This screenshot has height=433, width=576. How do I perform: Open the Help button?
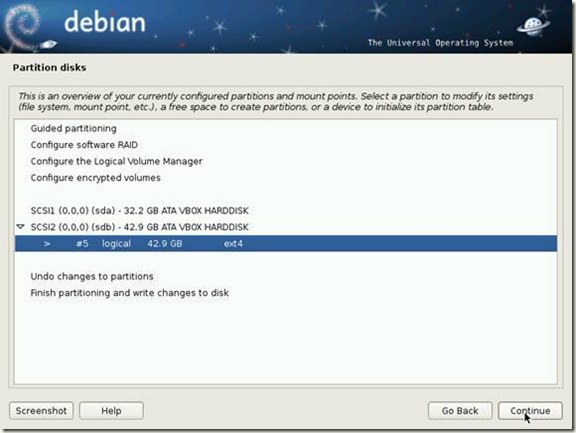point(111,411)
